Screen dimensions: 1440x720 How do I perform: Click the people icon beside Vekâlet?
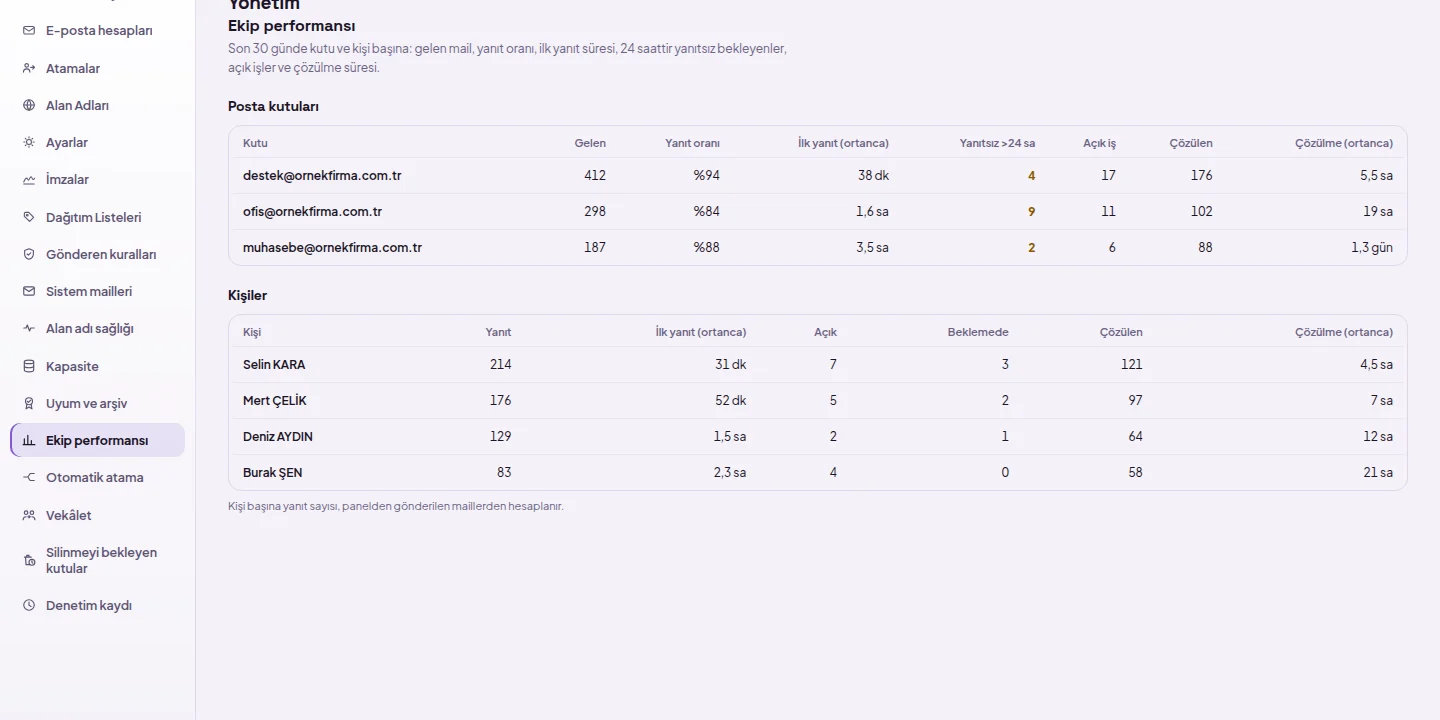click(x=29, y=515)
